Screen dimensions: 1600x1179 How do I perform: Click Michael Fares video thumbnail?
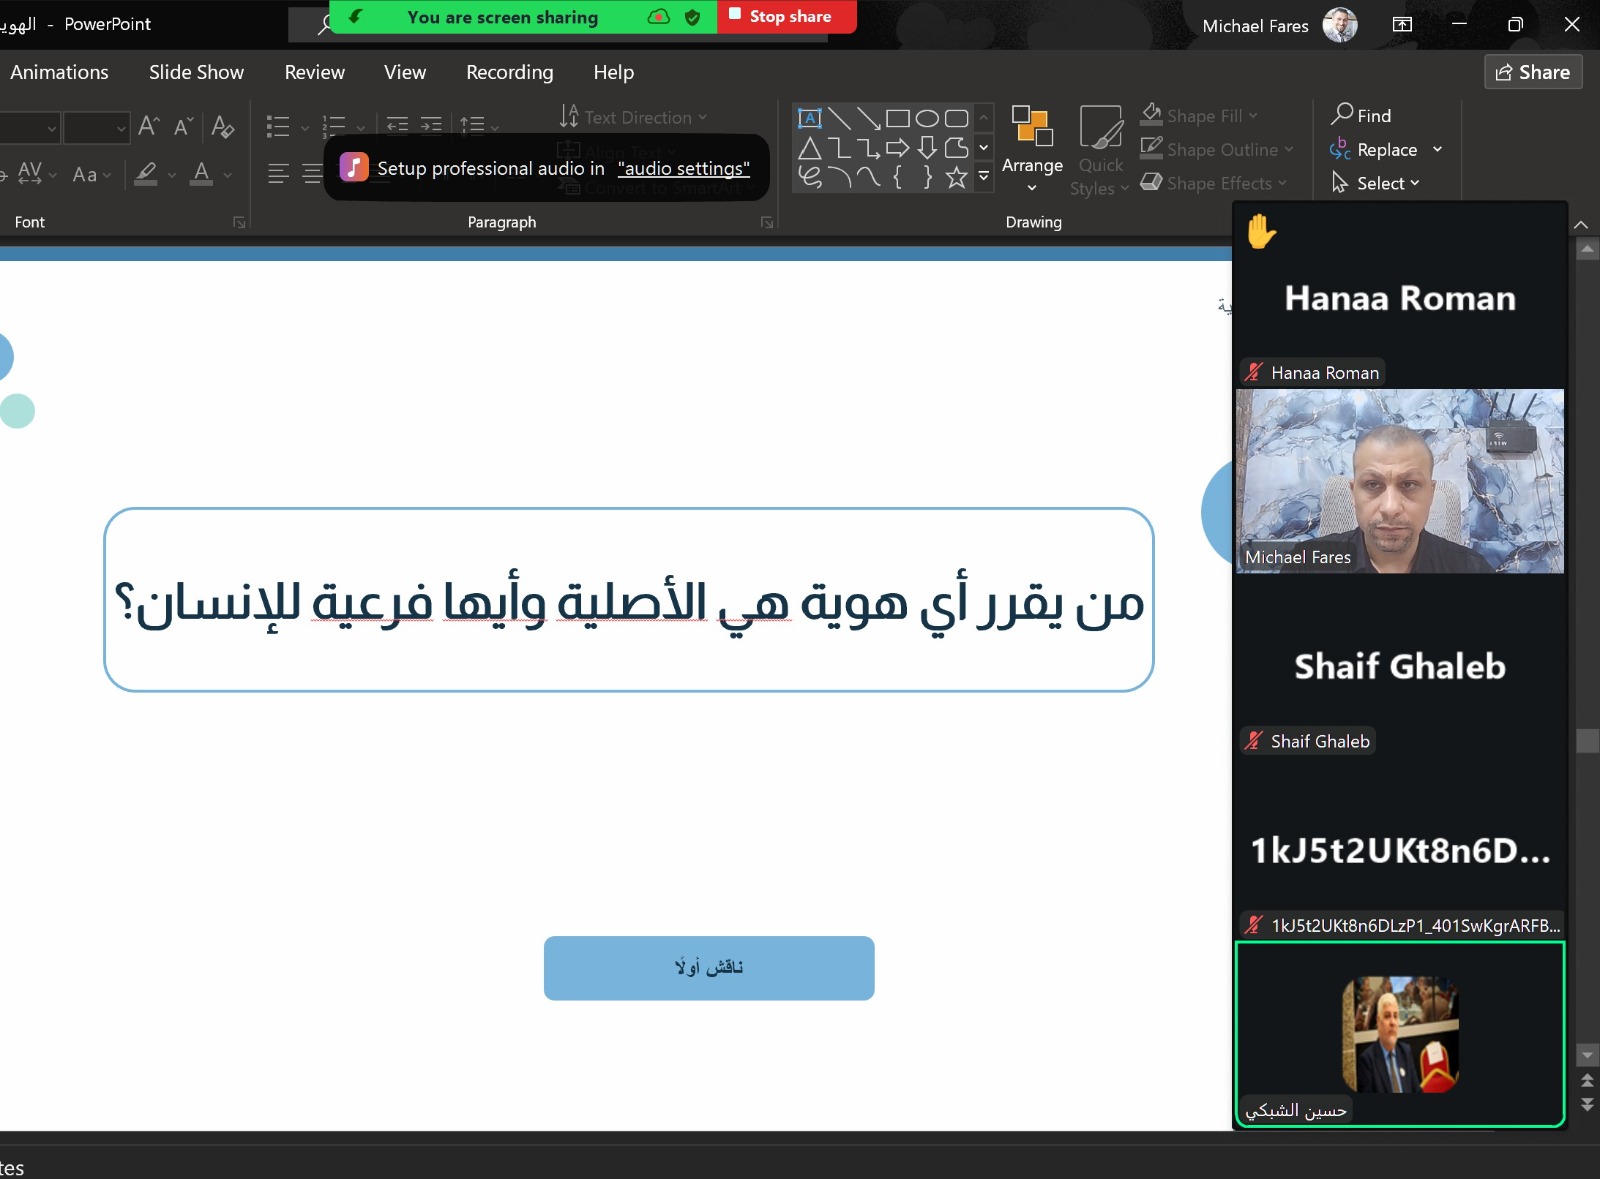(x=1400, y=481)
